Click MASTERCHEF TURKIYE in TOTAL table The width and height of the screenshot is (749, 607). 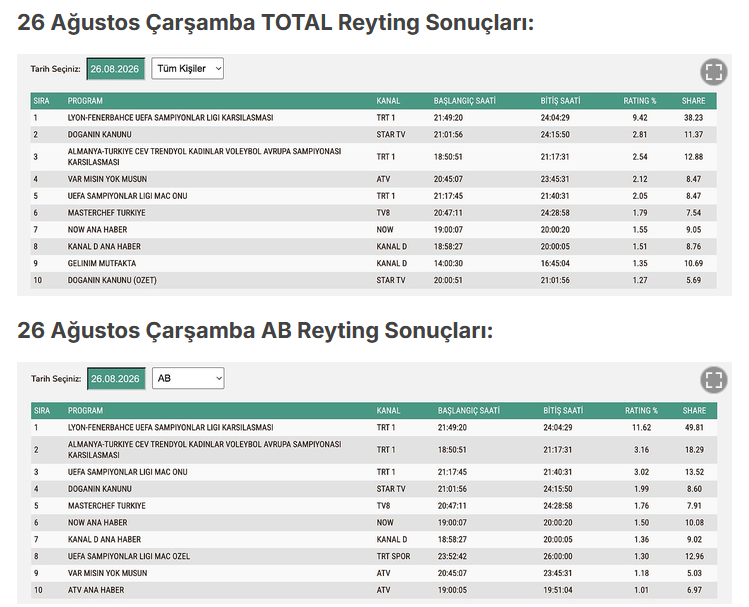[x=107, y=213]
